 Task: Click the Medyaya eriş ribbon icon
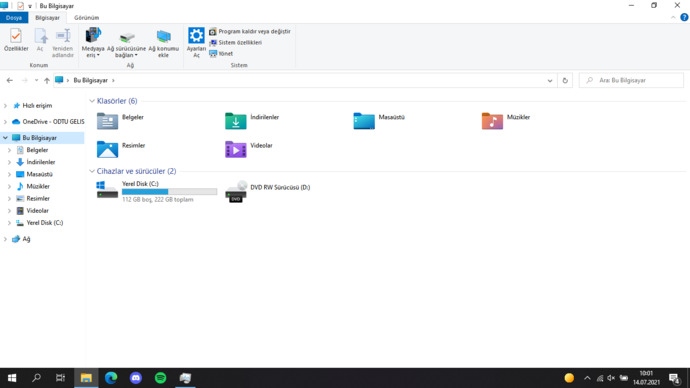point(93,43)
